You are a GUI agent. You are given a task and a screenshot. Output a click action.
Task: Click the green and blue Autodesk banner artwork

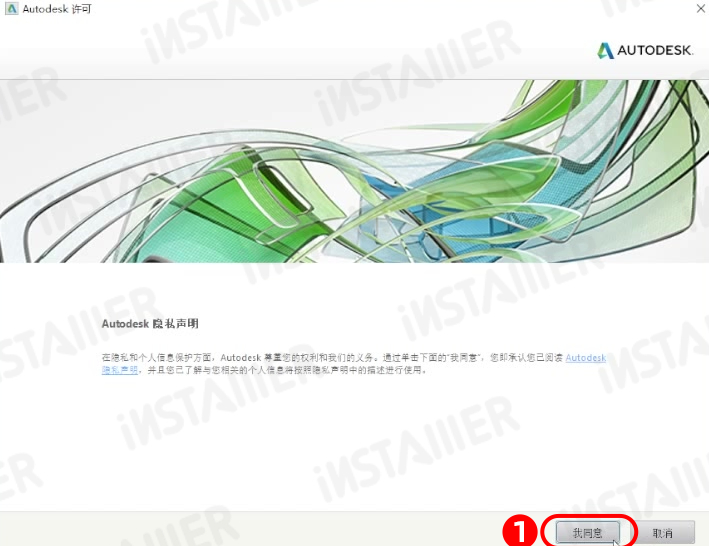coord(354,171)
